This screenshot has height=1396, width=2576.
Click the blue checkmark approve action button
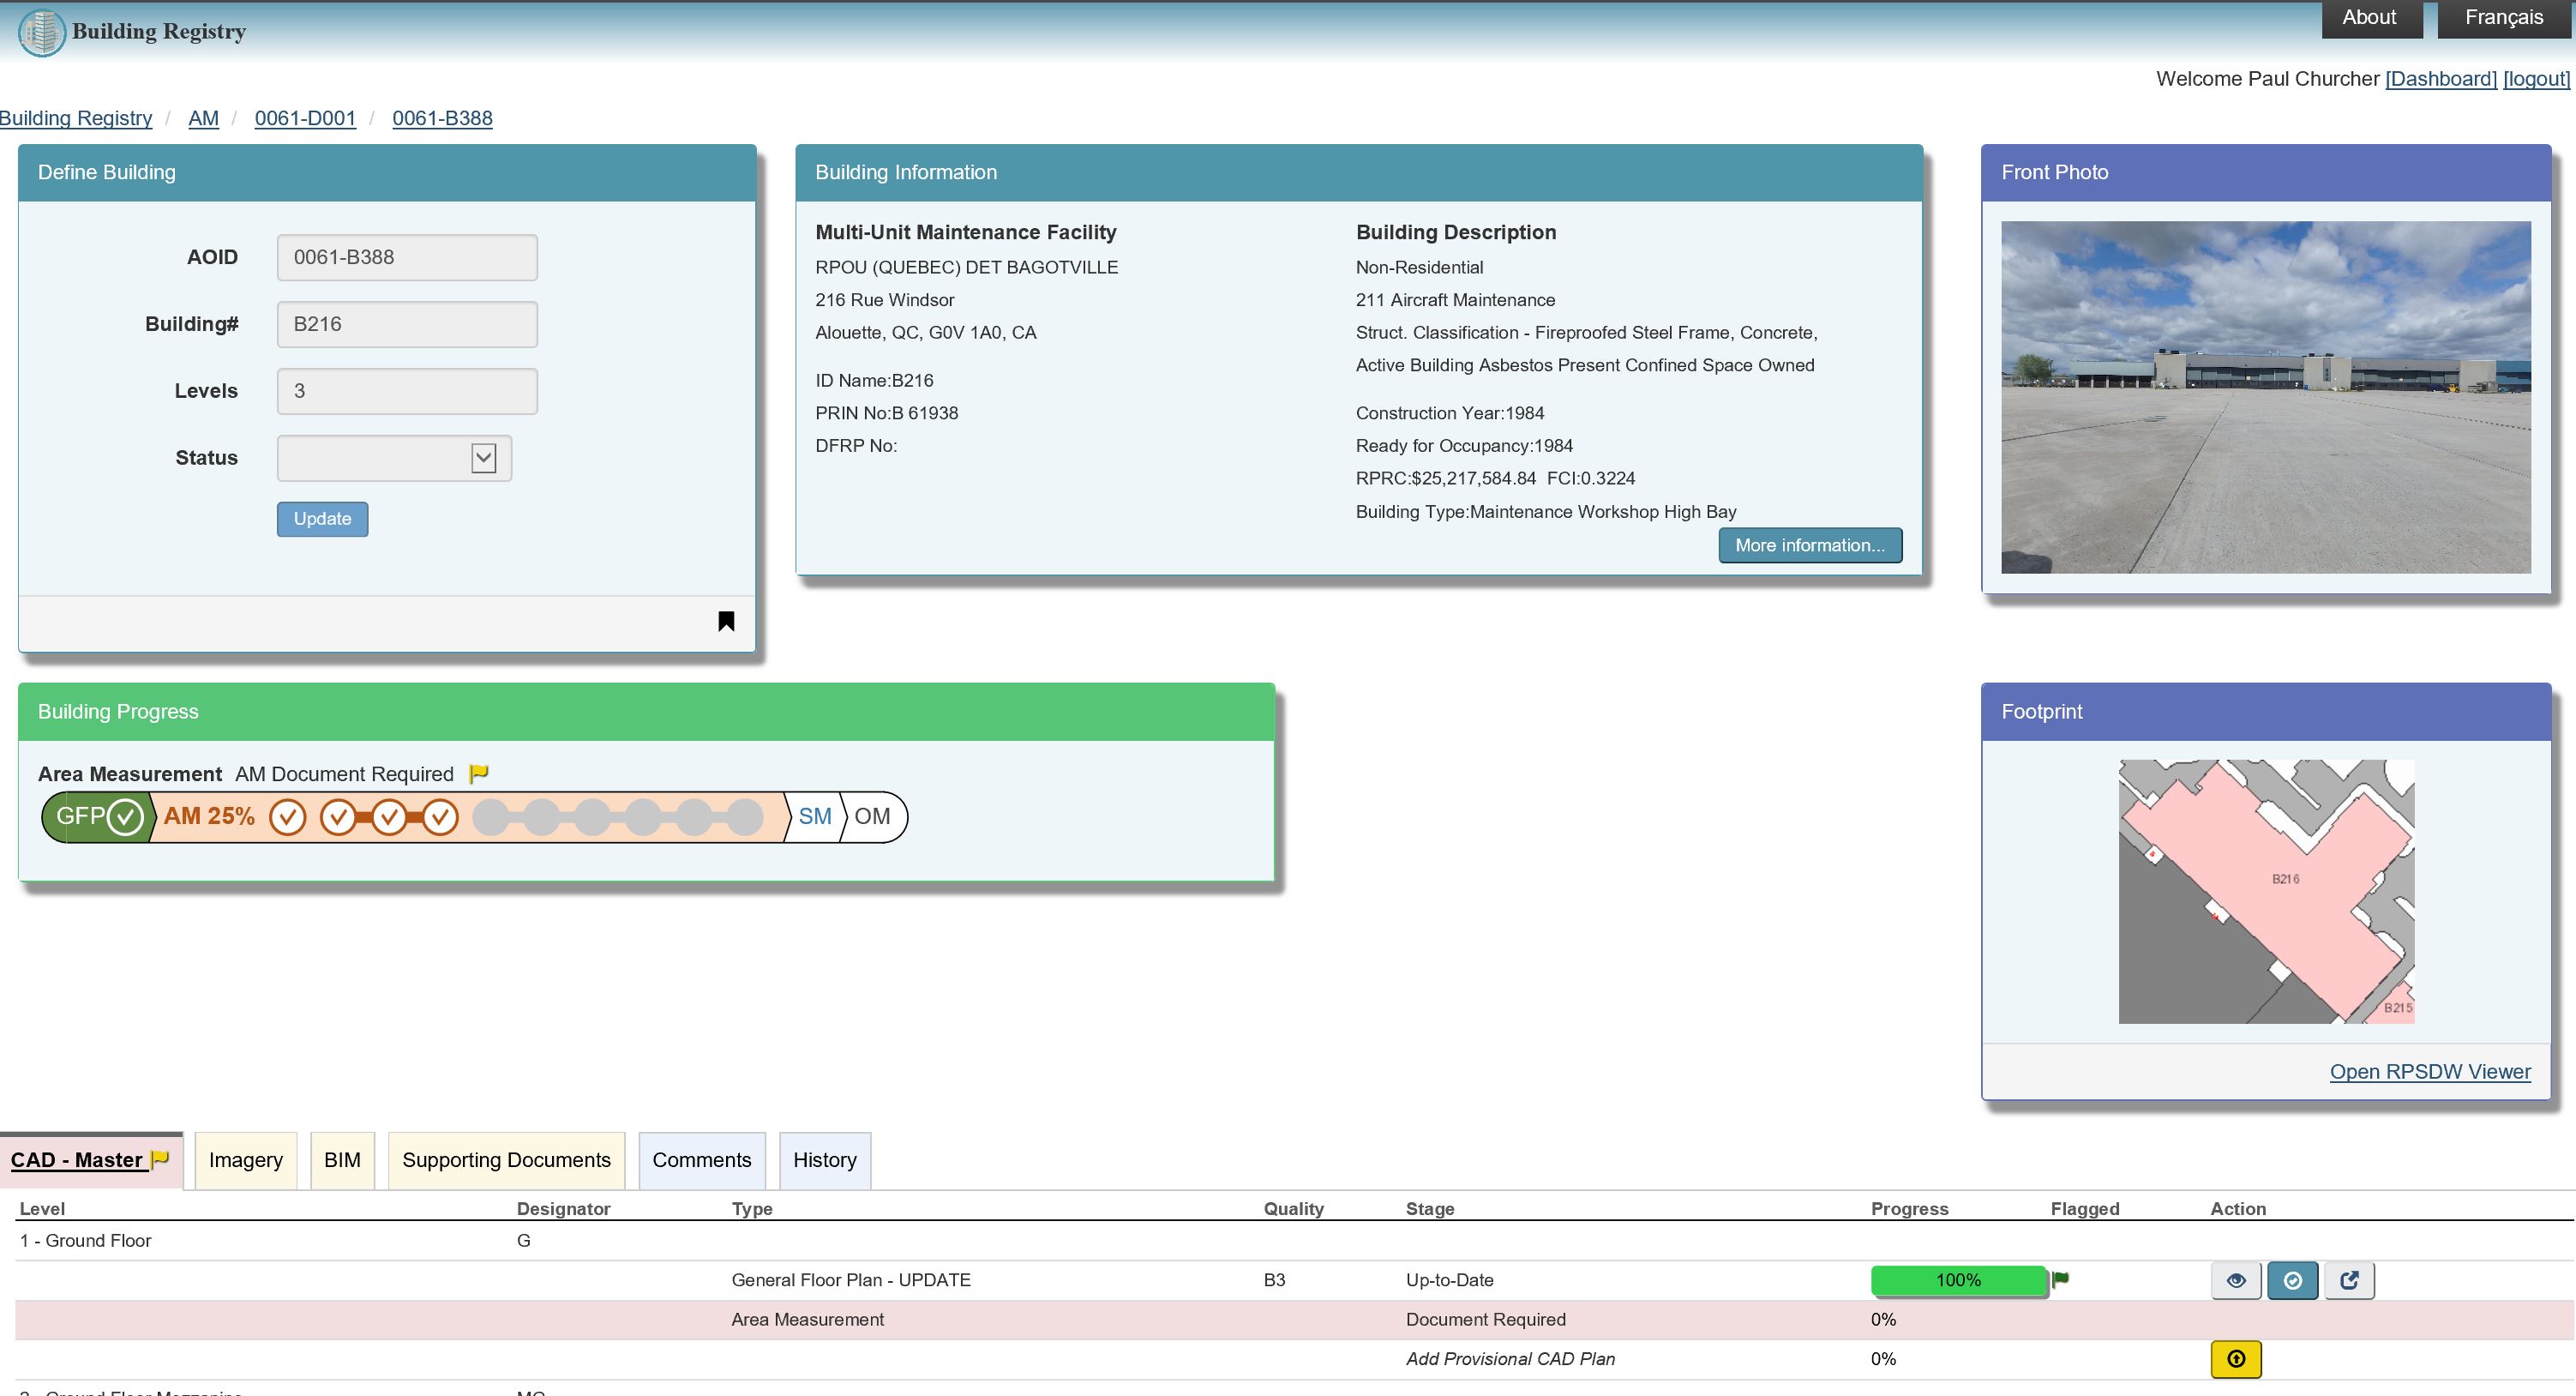2292,1280
